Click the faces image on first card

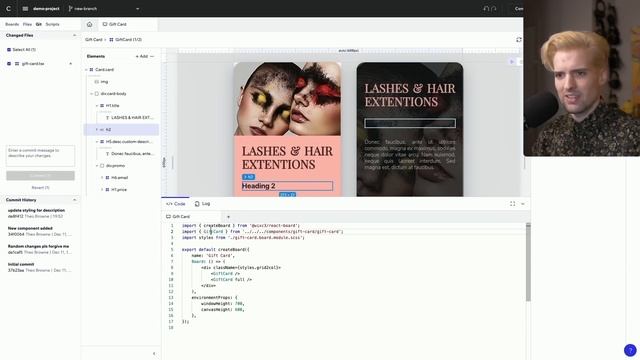(x=287, y=99)
